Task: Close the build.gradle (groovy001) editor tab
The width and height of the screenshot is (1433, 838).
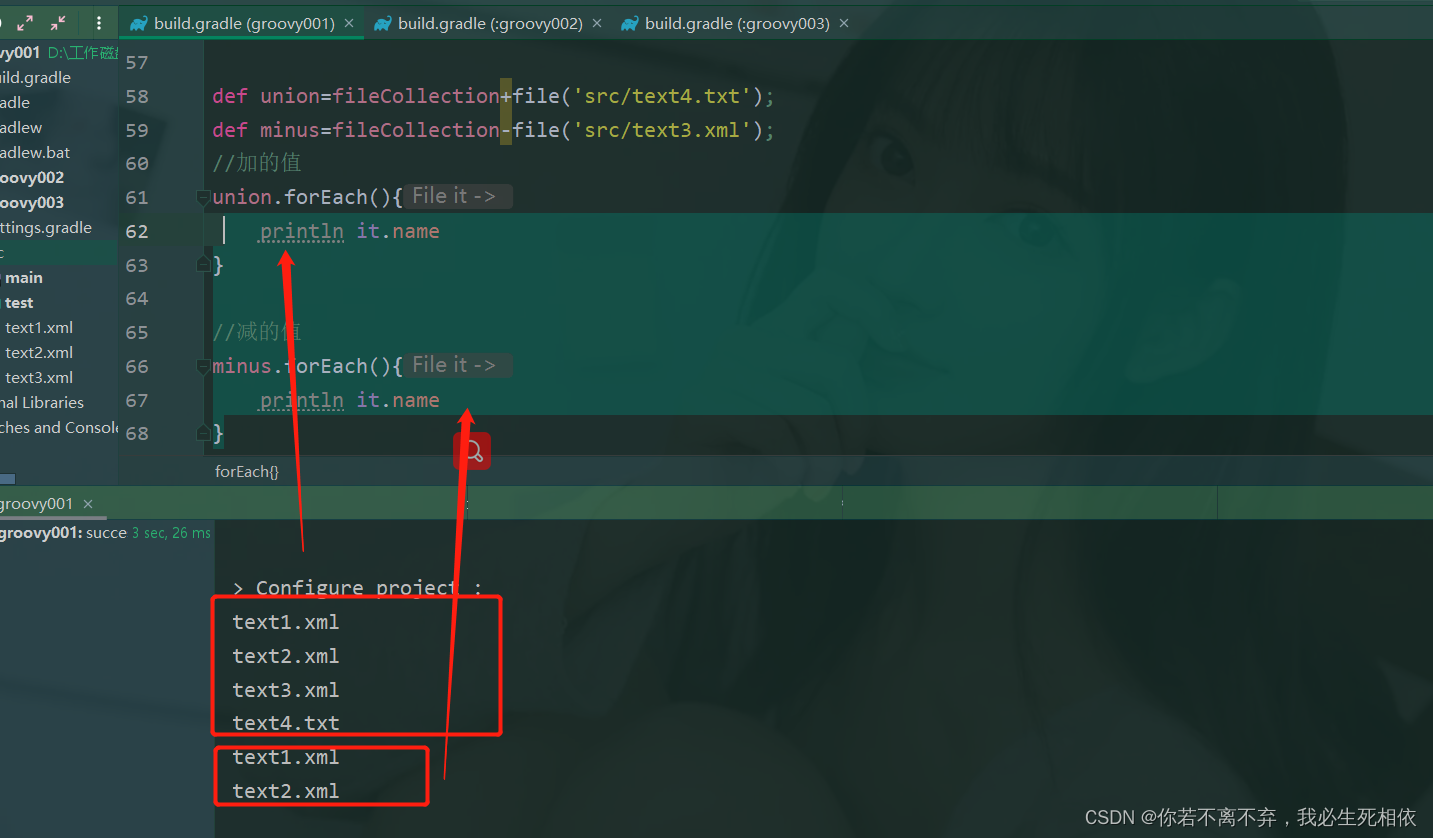Action: pos(351,23)
